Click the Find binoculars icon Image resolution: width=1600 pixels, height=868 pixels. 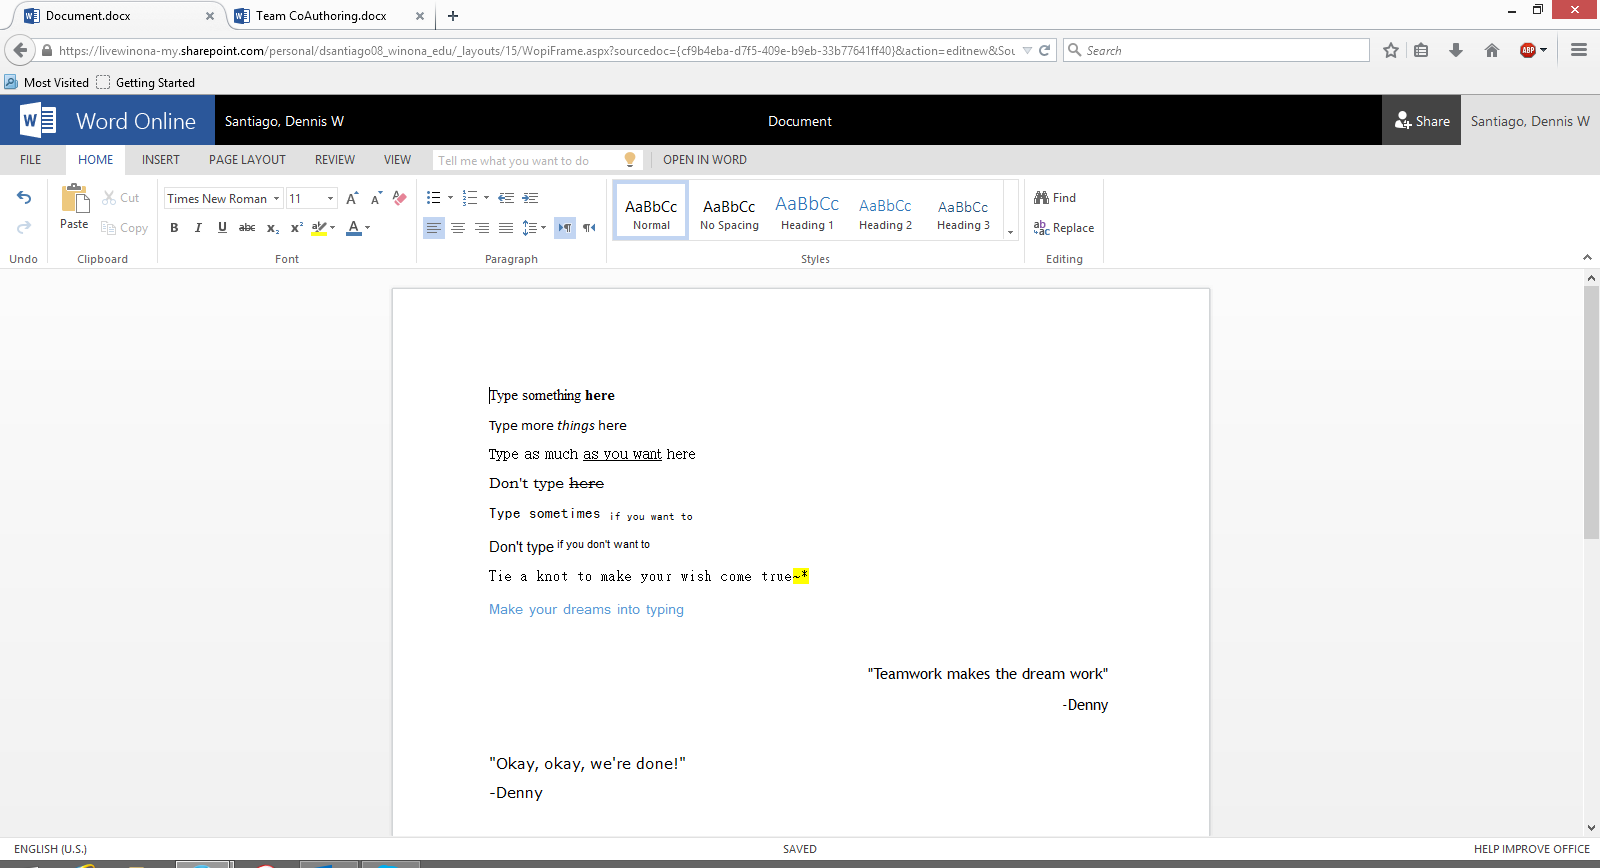[x=1042, y=198]
